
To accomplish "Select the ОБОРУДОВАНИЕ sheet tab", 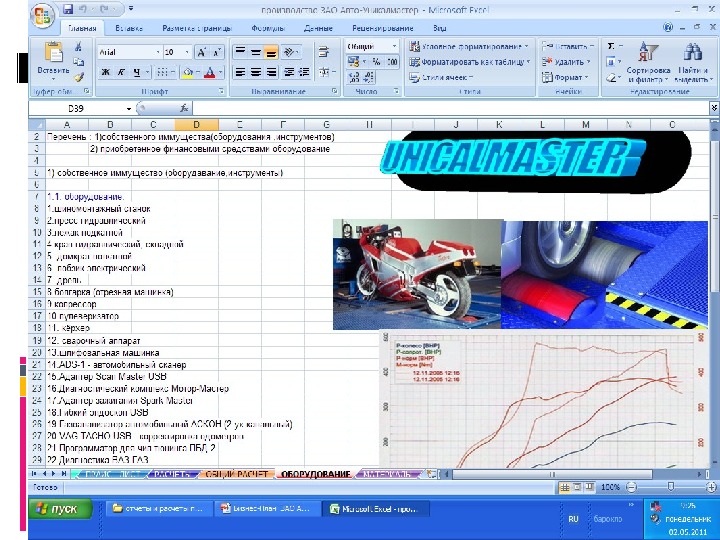I will click(316, 474).
